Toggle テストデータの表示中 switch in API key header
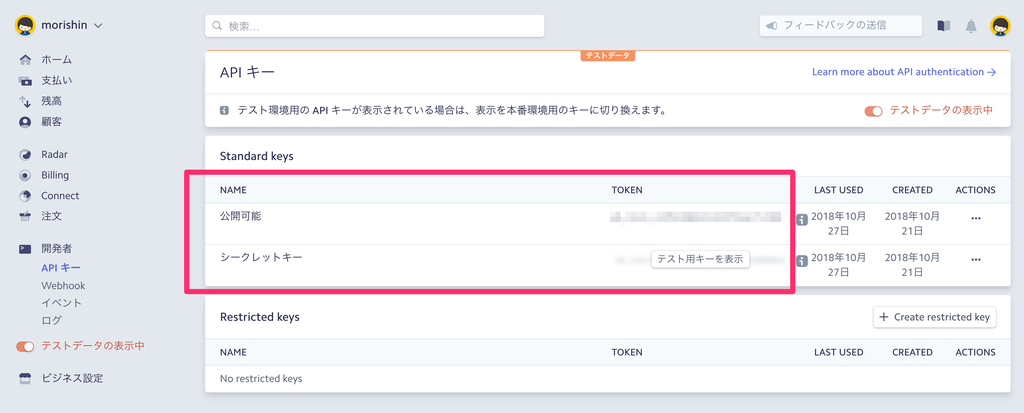1024x413 pixels. coord(873,111)
